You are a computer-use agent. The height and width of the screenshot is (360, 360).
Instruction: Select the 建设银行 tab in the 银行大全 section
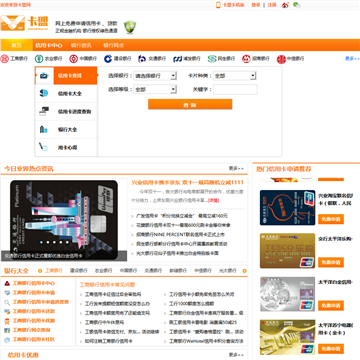pyautogui.click(x=79, y=271)
